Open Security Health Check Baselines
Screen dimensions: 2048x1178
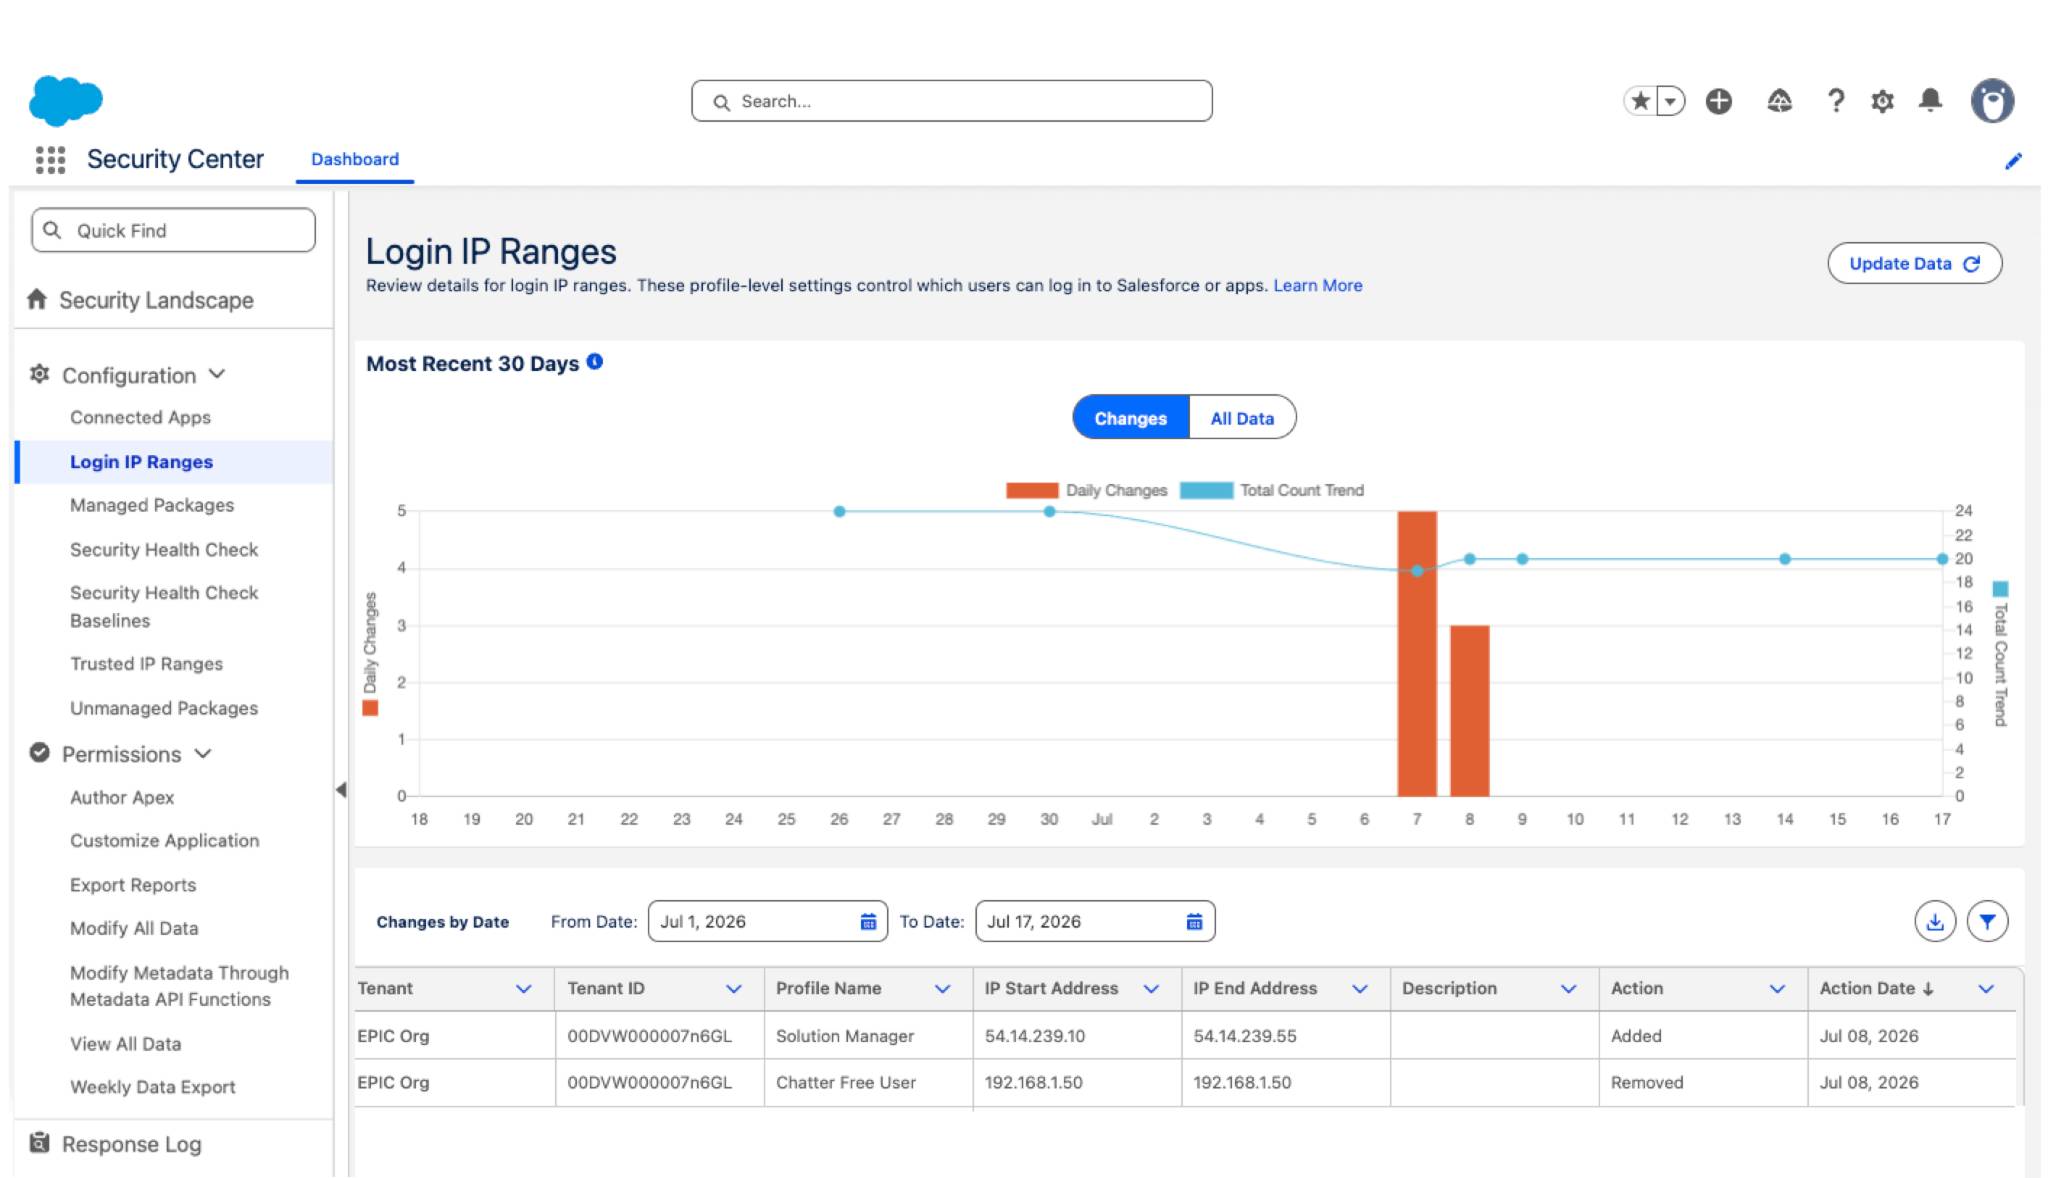[x=164, y=607]
